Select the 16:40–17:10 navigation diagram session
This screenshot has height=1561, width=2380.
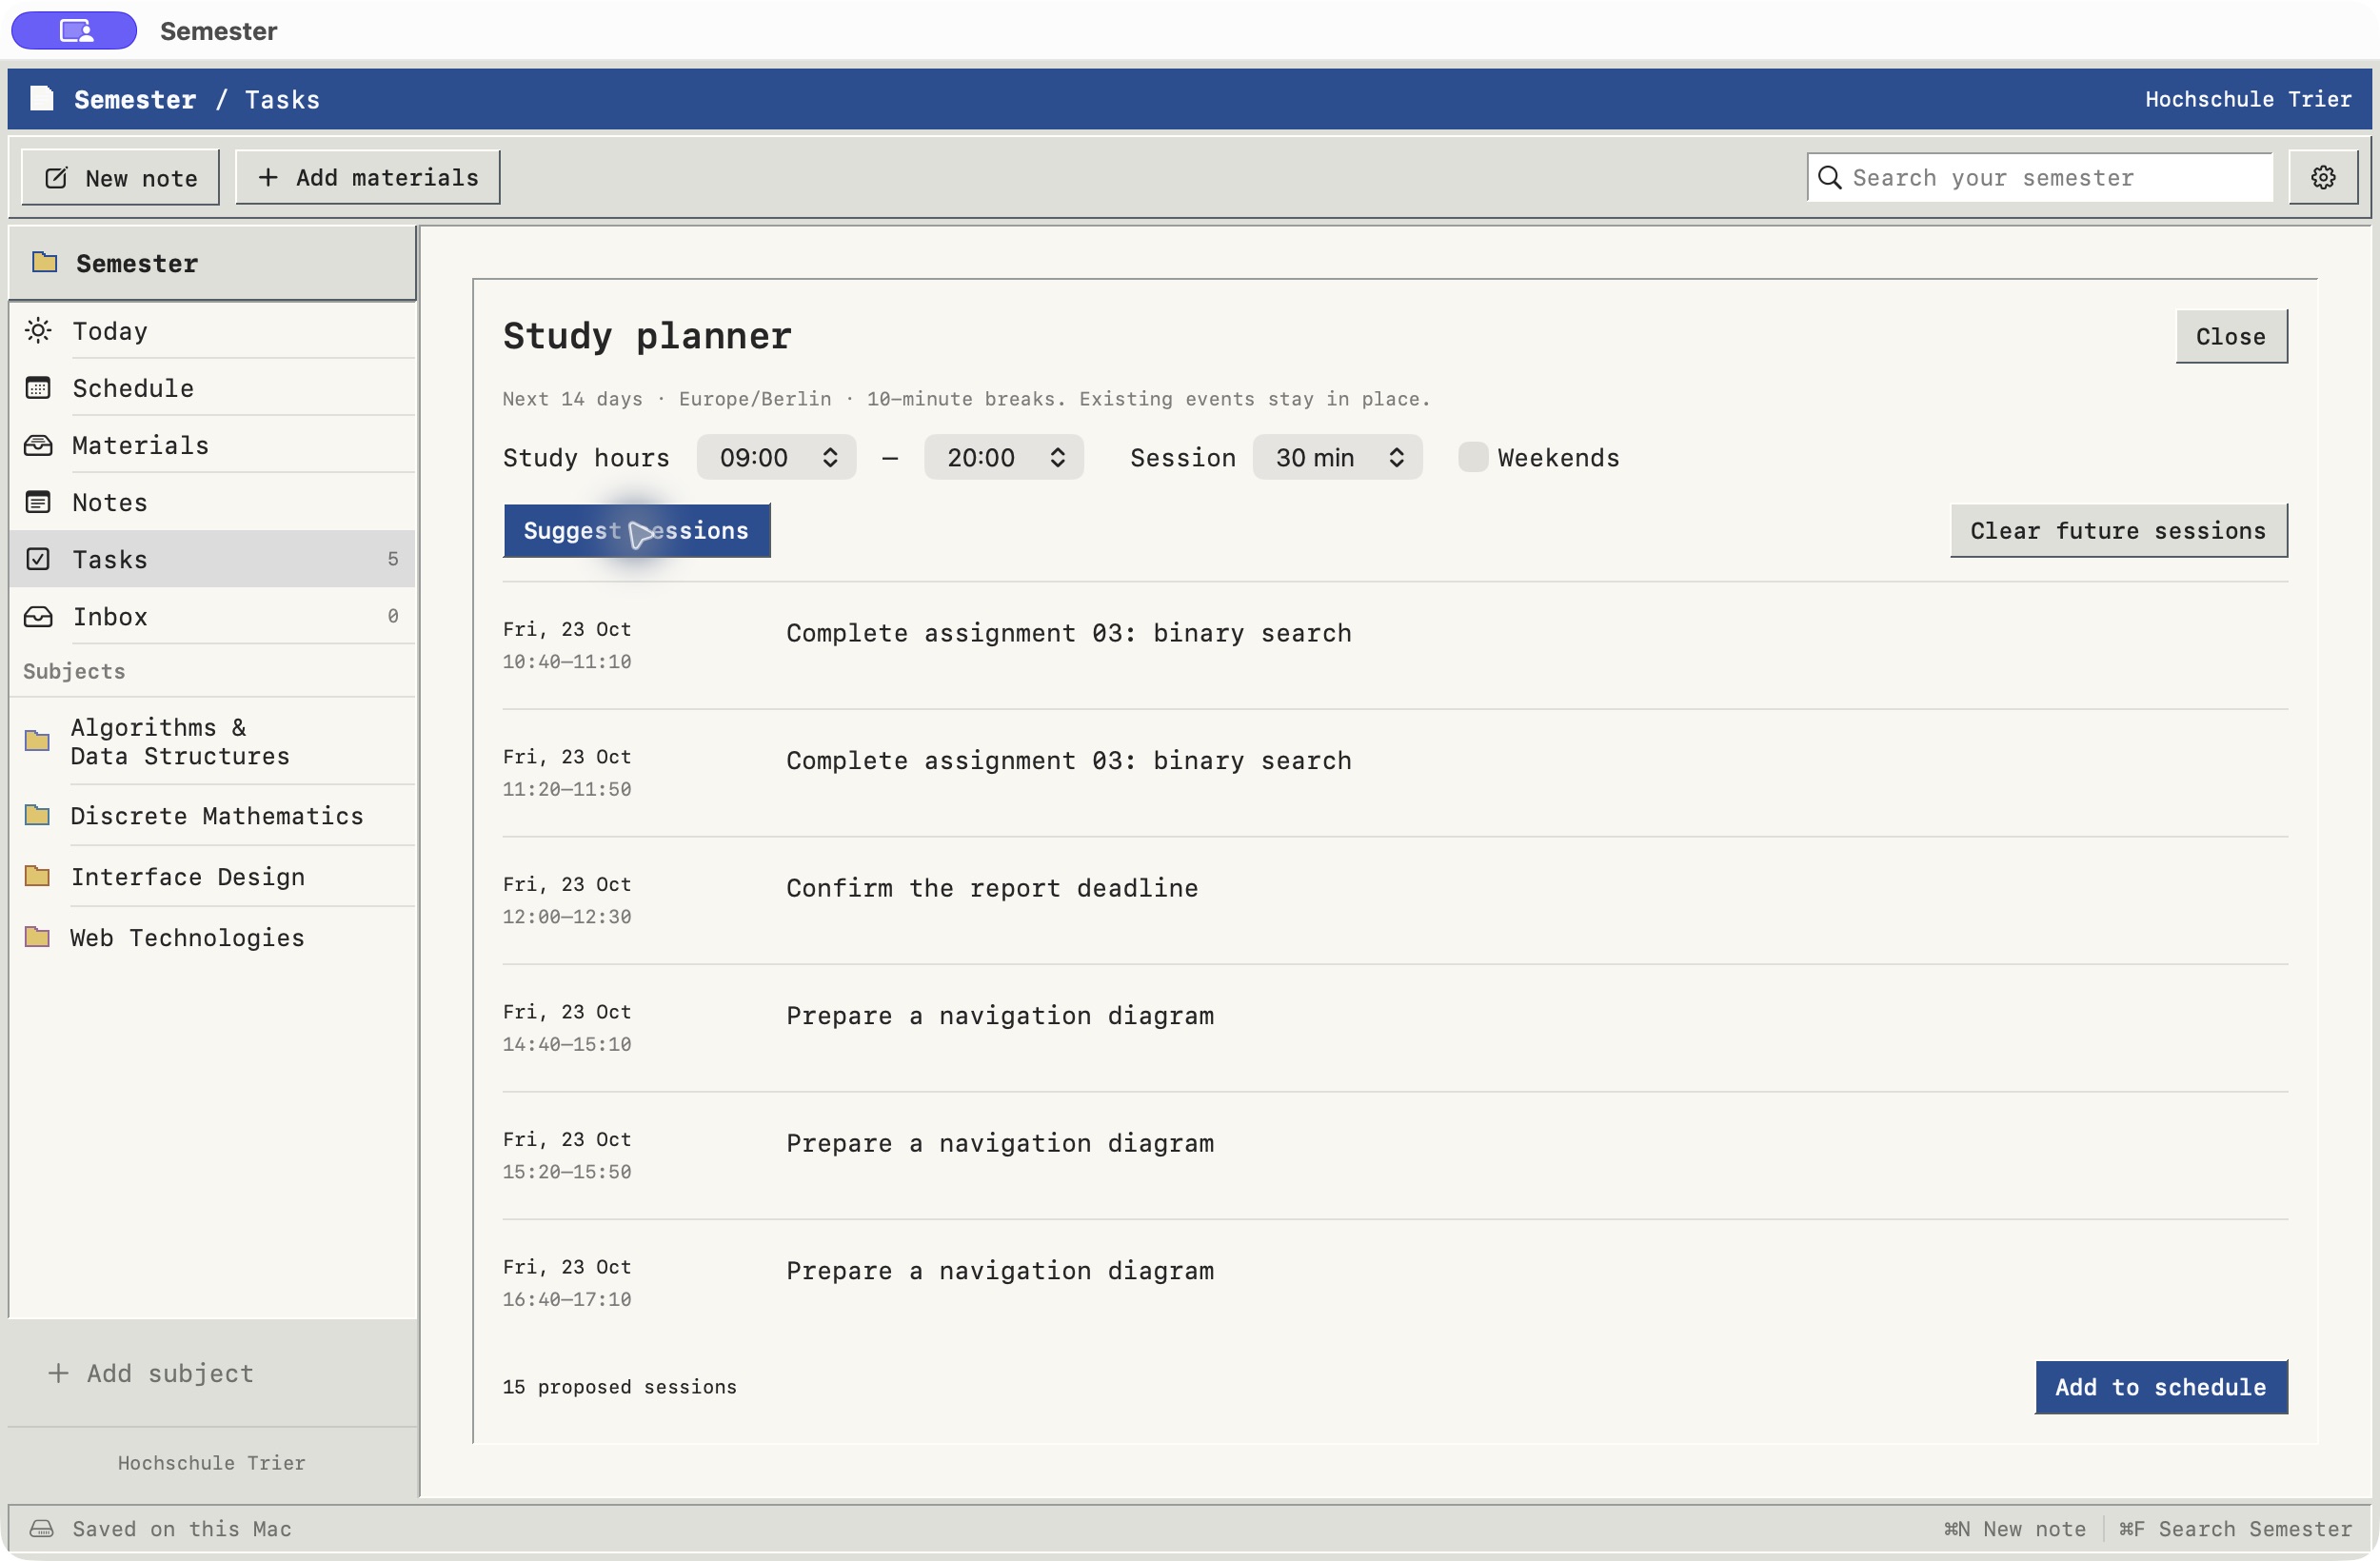pyautogui.click(x=1394, y=1282)
